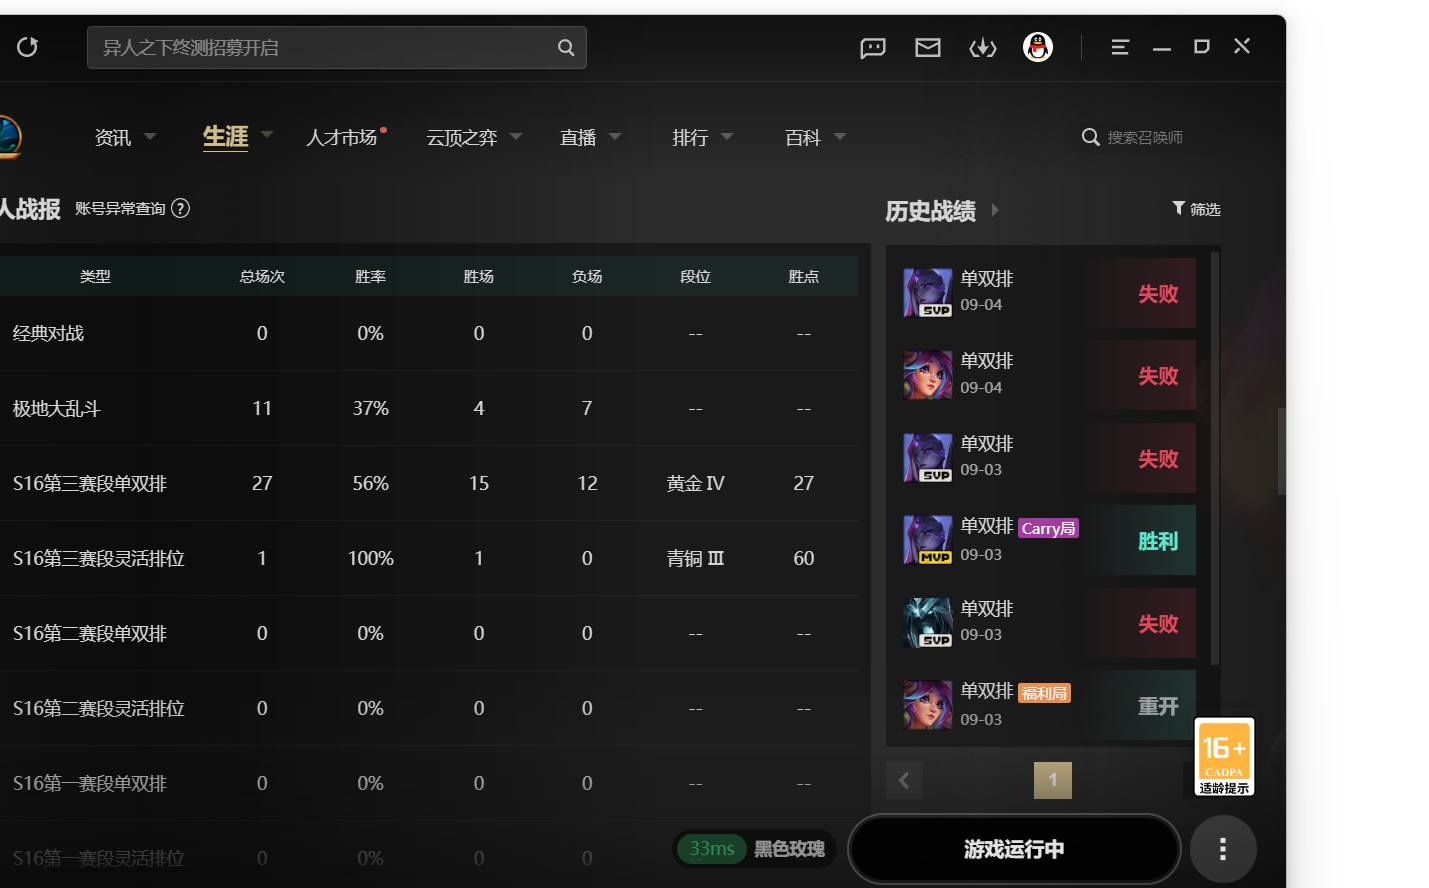Viewport: 1429px width, 888px height.
Task: Expand the 直播 dropdown arrow
Action: 615,136
